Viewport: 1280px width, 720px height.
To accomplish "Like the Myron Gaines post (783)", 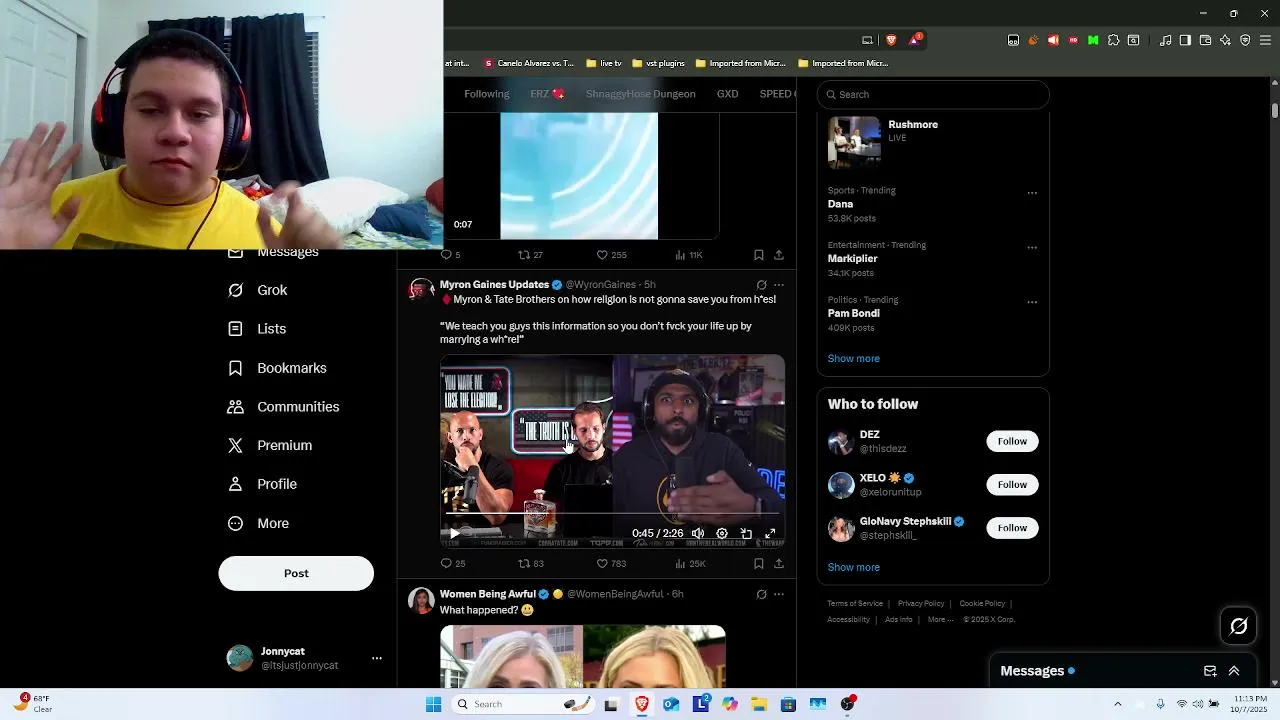I will pos(611,564).
